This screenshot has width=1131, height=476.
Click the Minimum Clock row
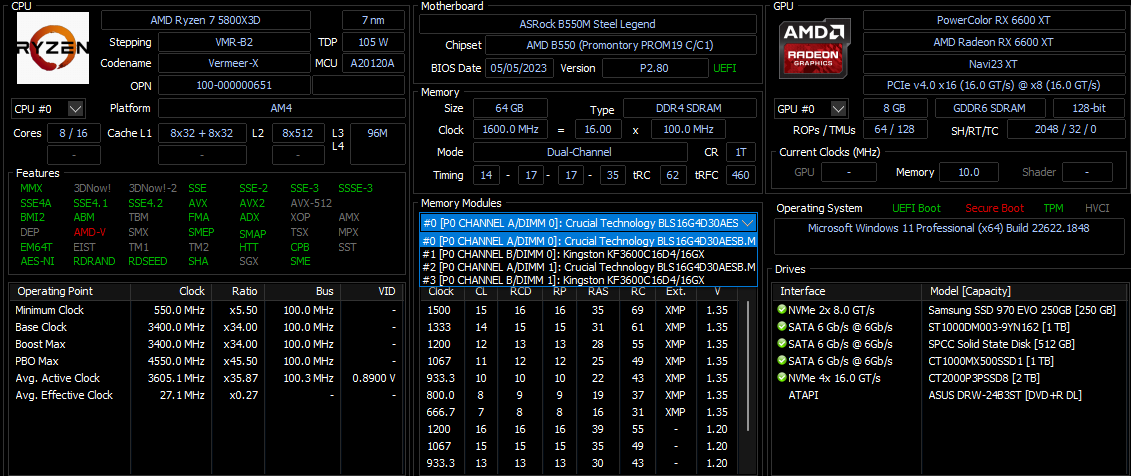click(206, 310)
